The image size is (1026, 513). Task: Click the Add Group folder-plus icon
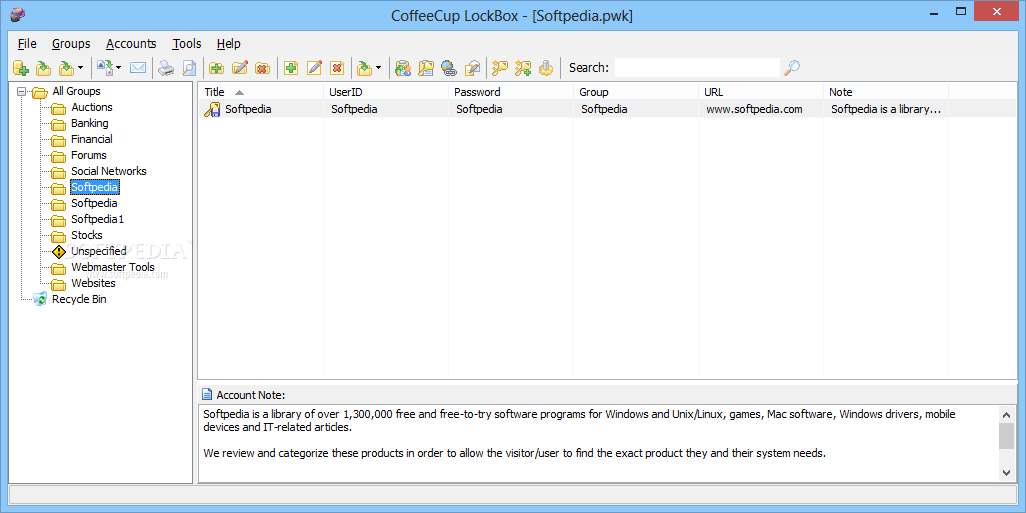[217, 67]
